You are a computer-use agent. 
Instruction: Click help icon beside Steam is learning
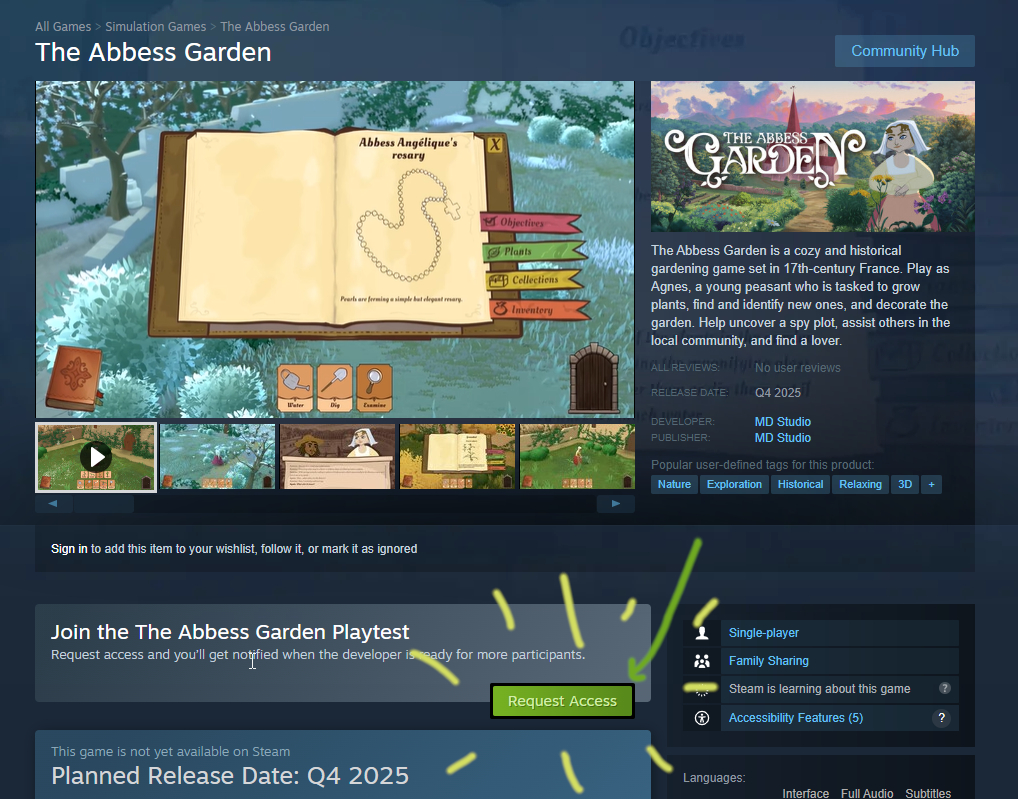tap(945, 688)
